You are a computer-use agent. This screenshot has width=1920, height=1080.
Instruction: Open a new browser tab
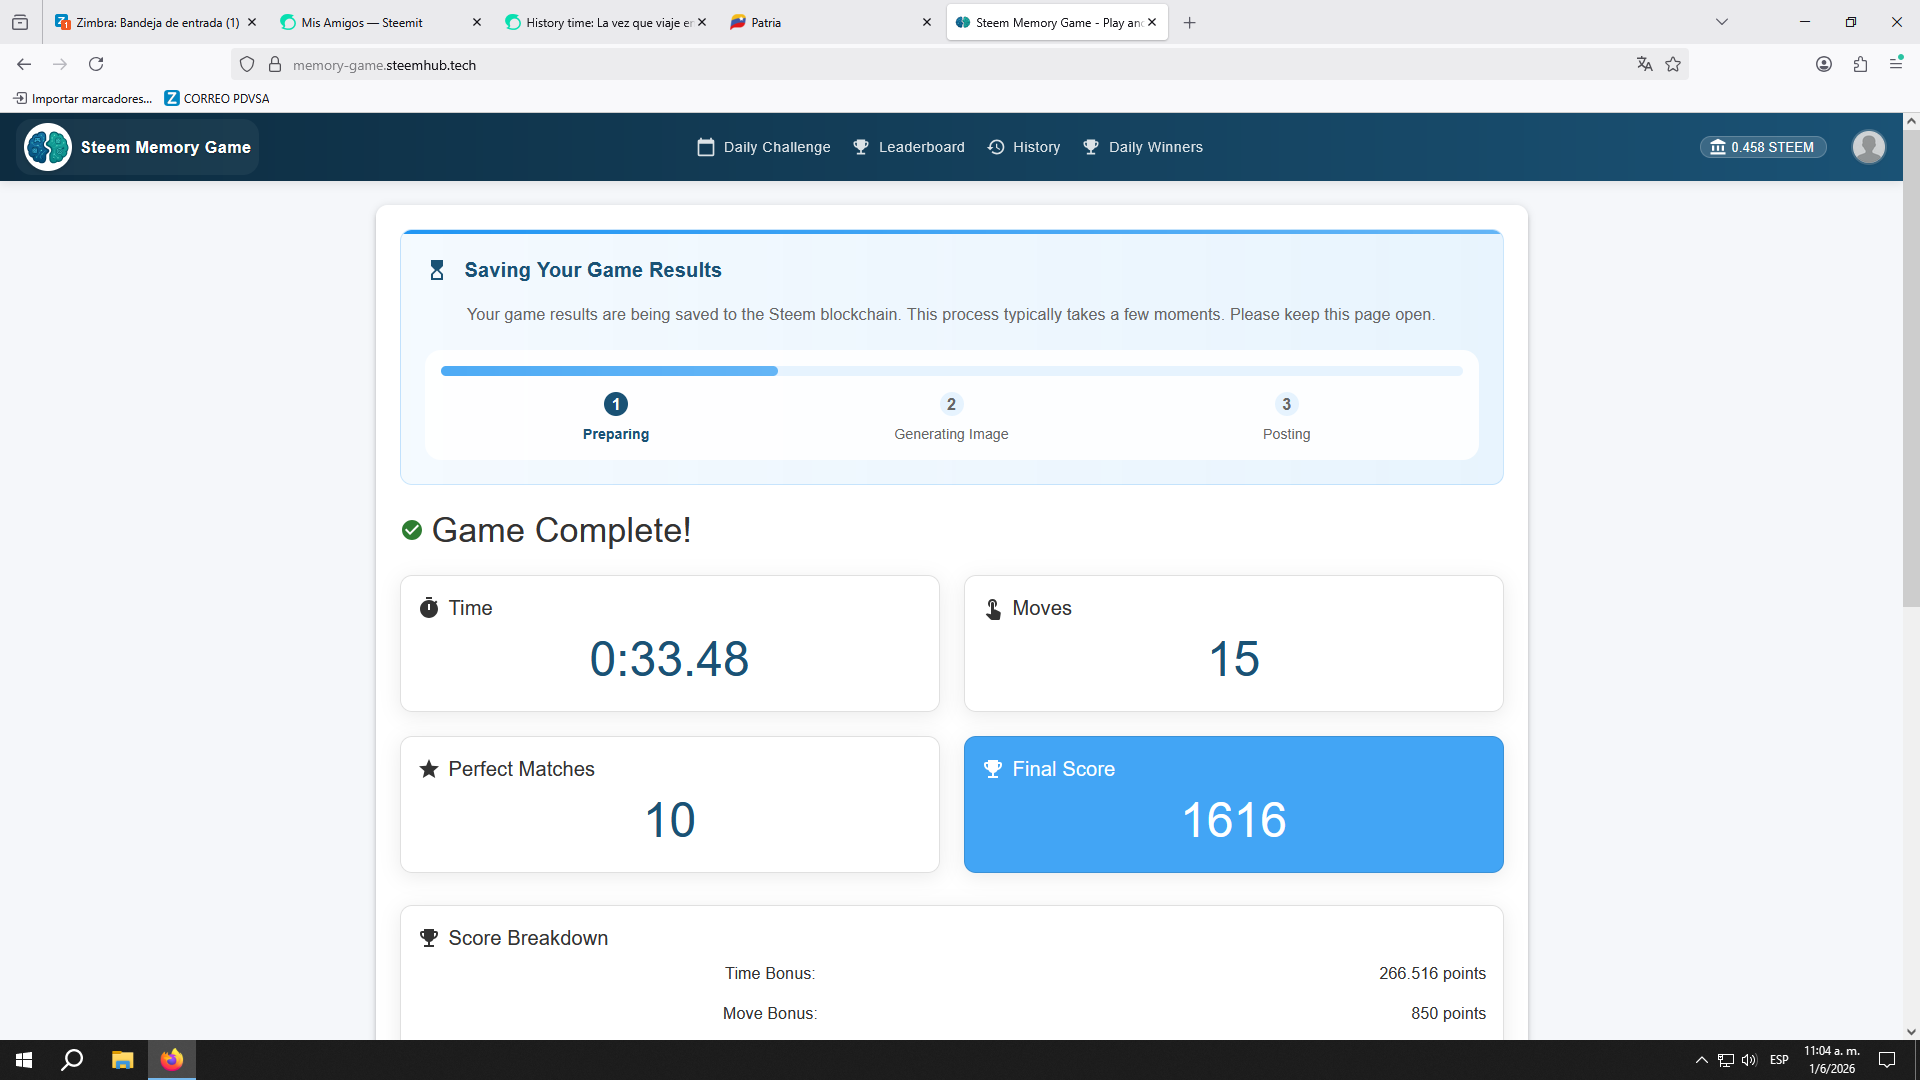pos(1189,22)
